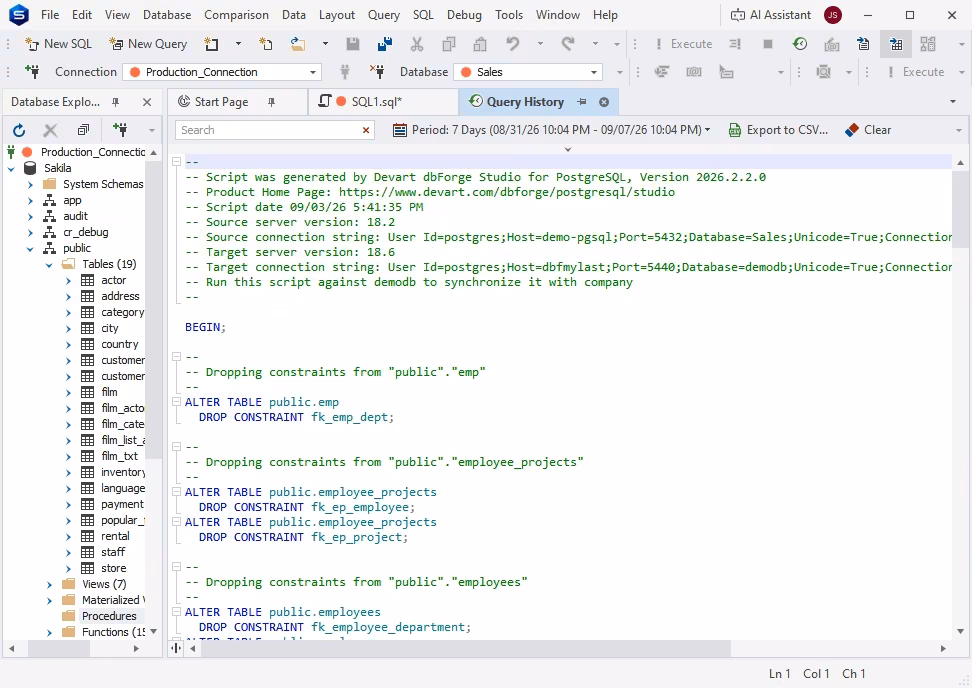Open the Database menu
This screenshot has width=972, height=688.
click(167, 15)
